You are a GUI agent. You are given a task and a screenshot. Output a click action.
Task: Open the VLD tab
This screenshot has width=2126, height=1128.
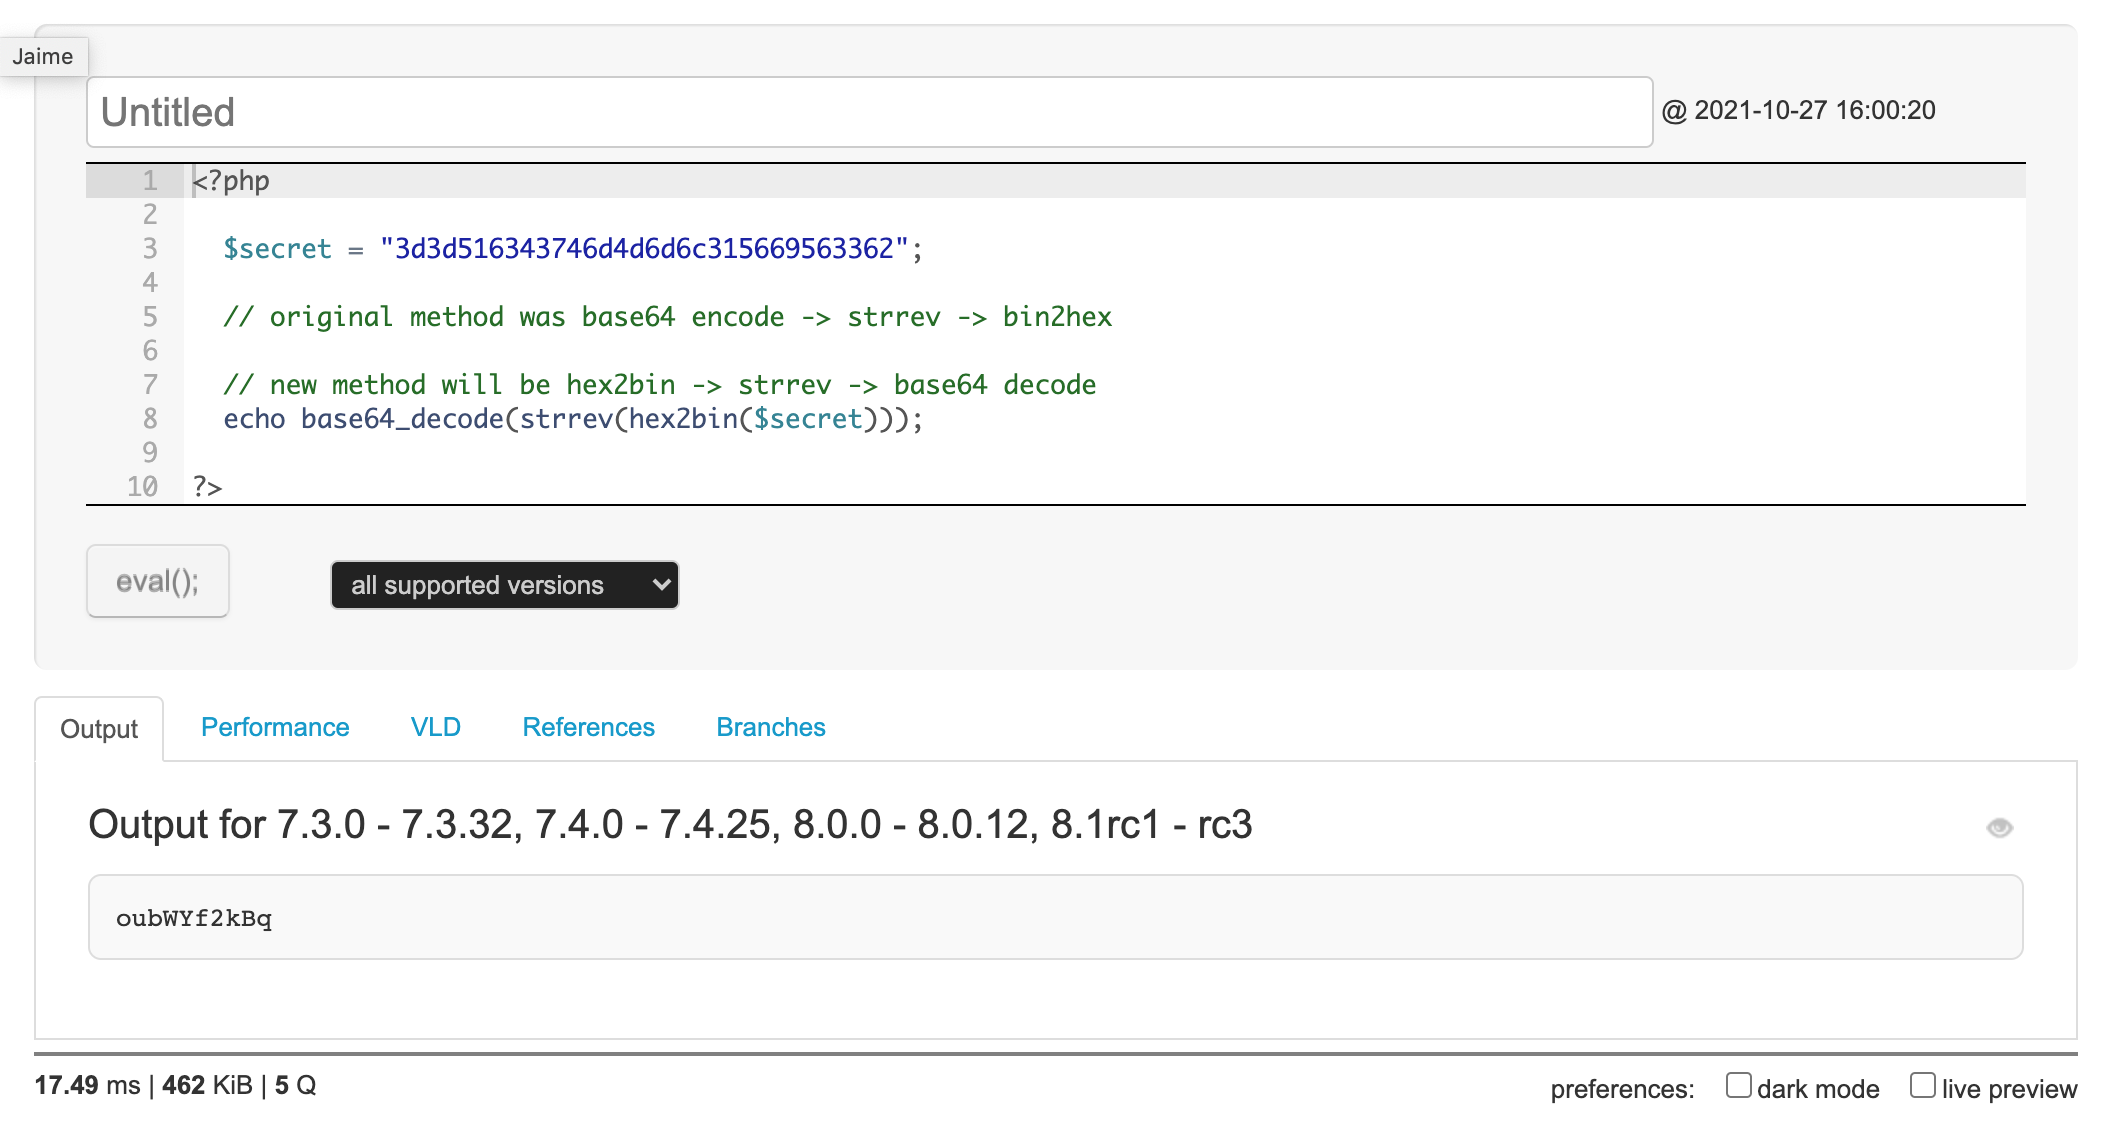[x=435, y=727]
